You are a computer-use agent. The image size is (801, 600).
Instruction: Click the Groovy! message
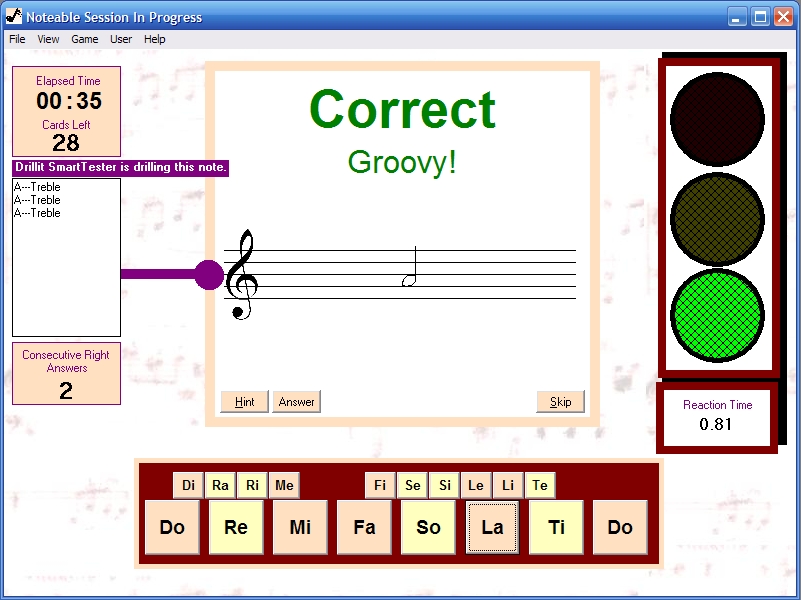tap(402, 163)
